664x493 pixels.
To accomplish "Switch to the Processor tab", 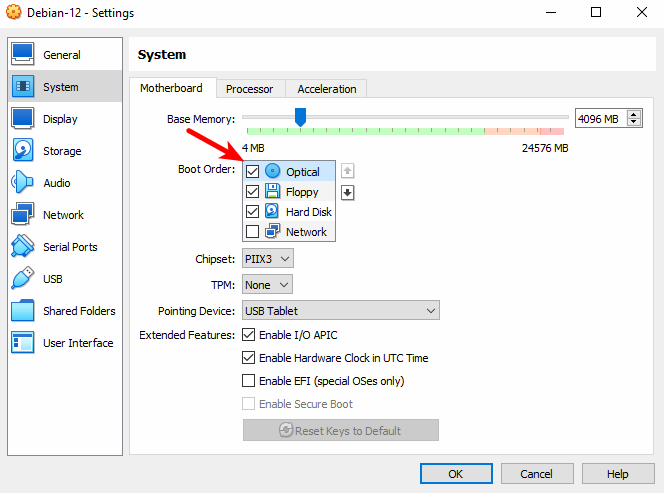I will click(x=249, y=89).
